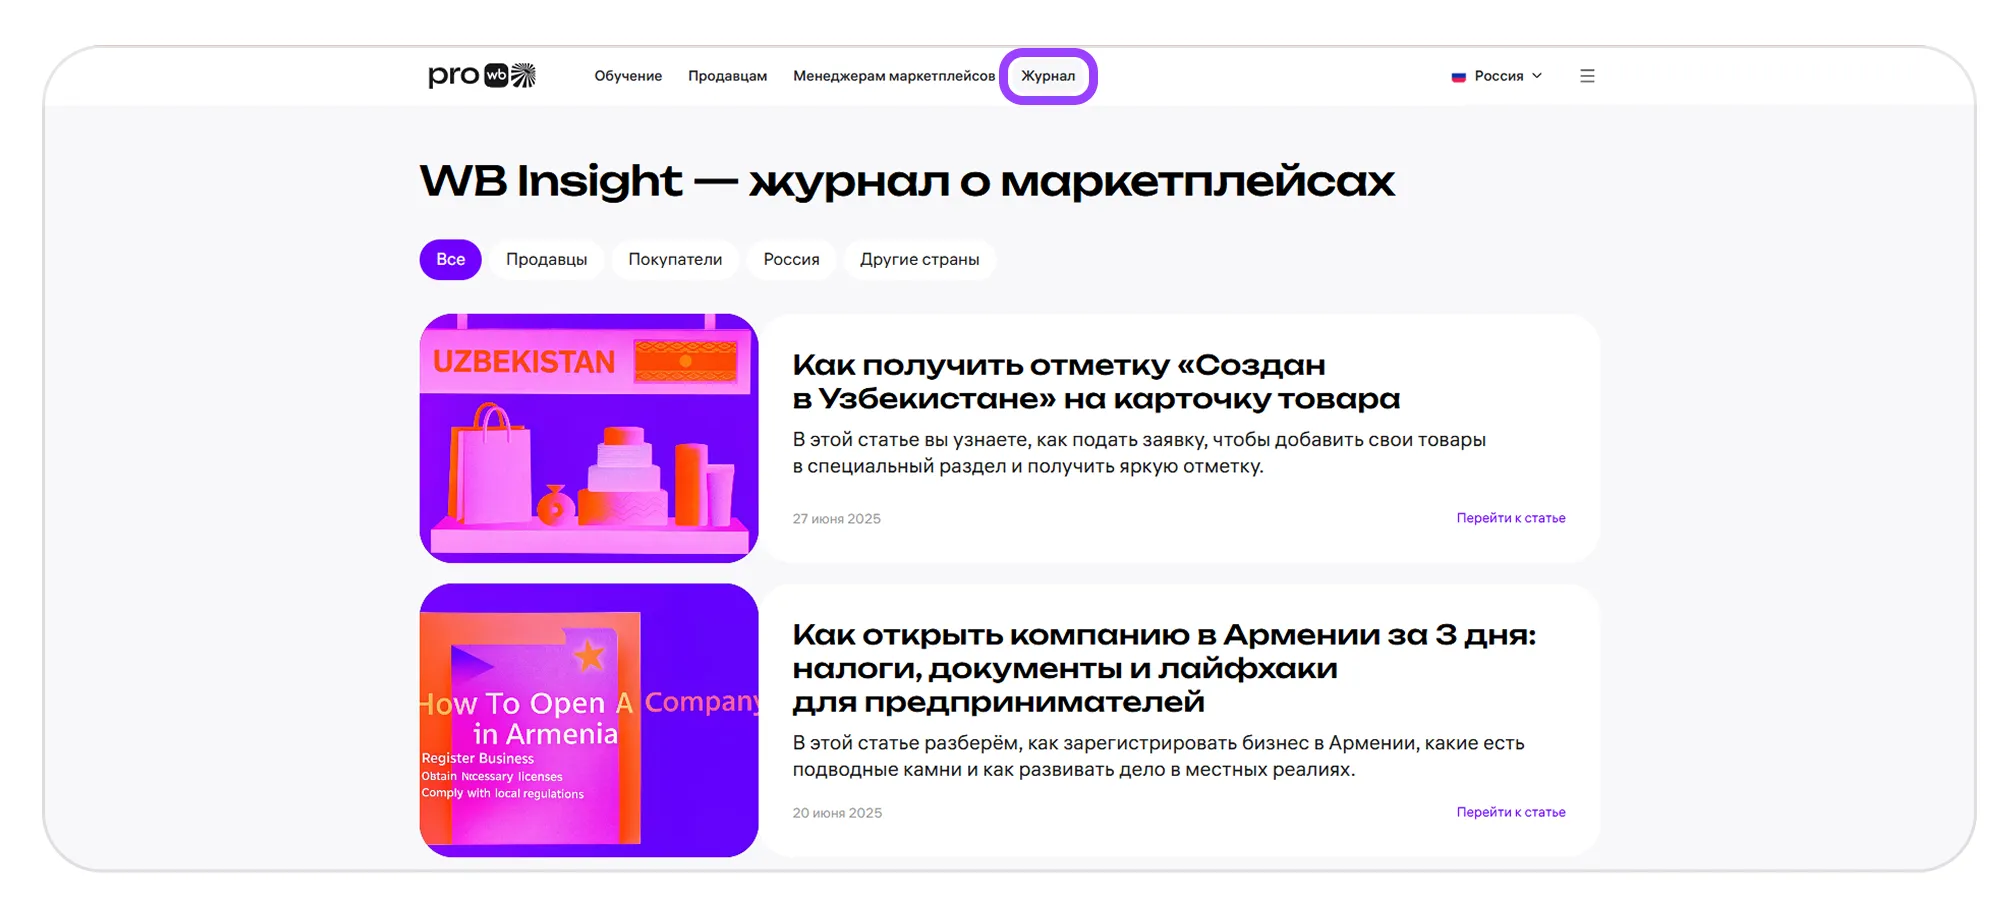Image resolution: width=2016 pixels, height=918 pixels.
Task: Select the Все filter chip
Action: click(450, 259)
